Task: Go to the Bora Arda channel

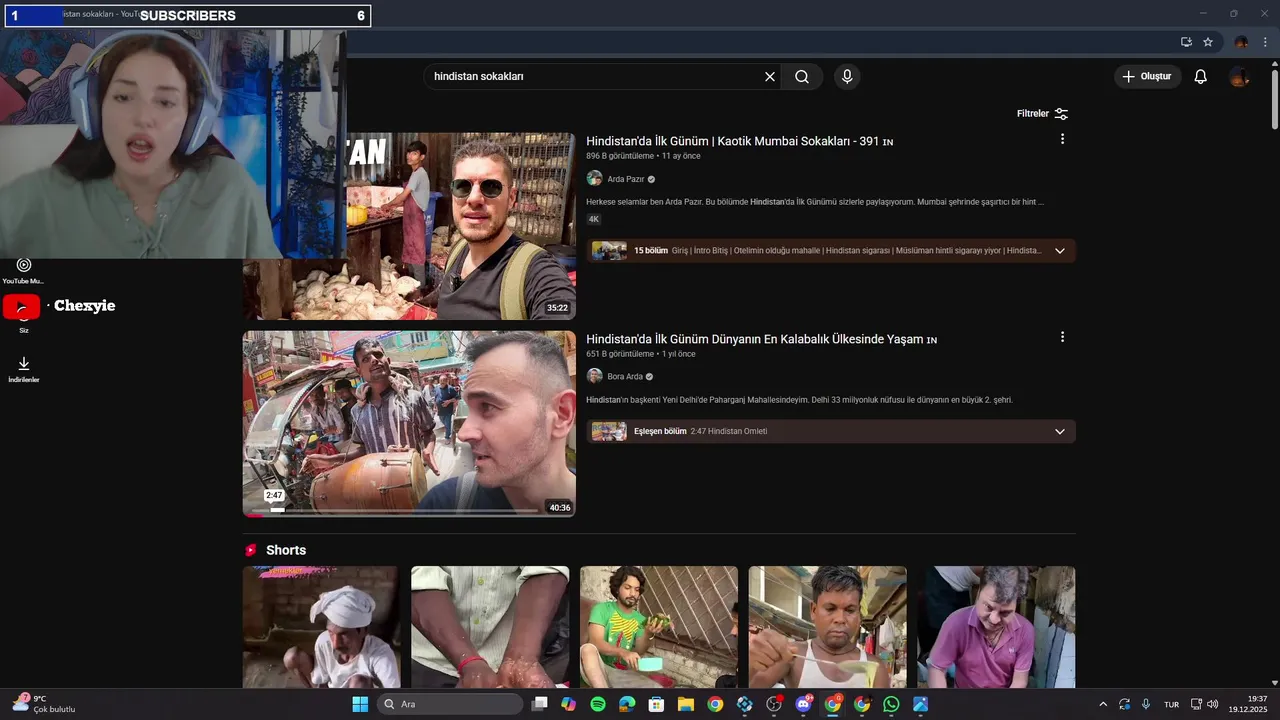Action: click(x=625, y=377)
